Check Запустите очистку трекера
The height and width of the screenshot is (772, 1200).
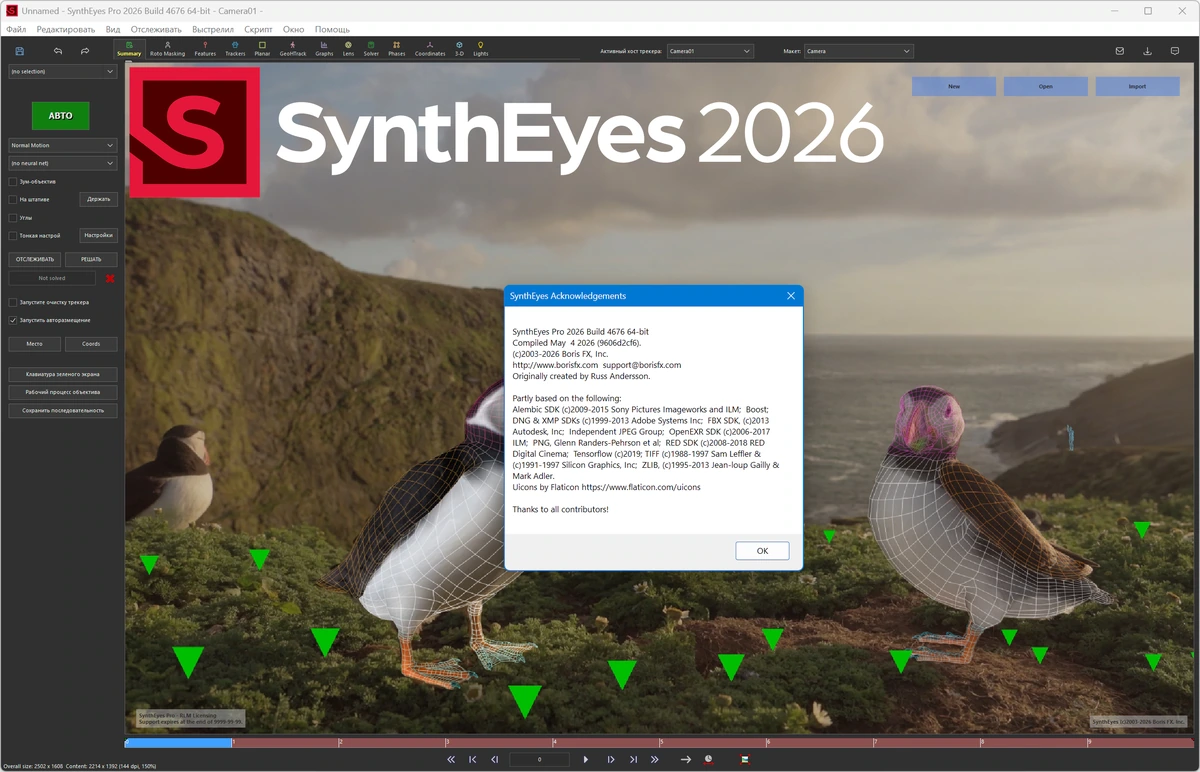pos(13,302)
